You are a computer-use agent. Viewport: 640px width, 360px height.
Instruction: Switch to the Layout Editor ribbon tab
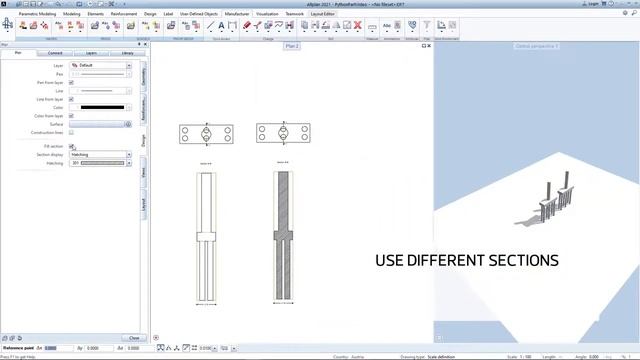coord(322,14)
